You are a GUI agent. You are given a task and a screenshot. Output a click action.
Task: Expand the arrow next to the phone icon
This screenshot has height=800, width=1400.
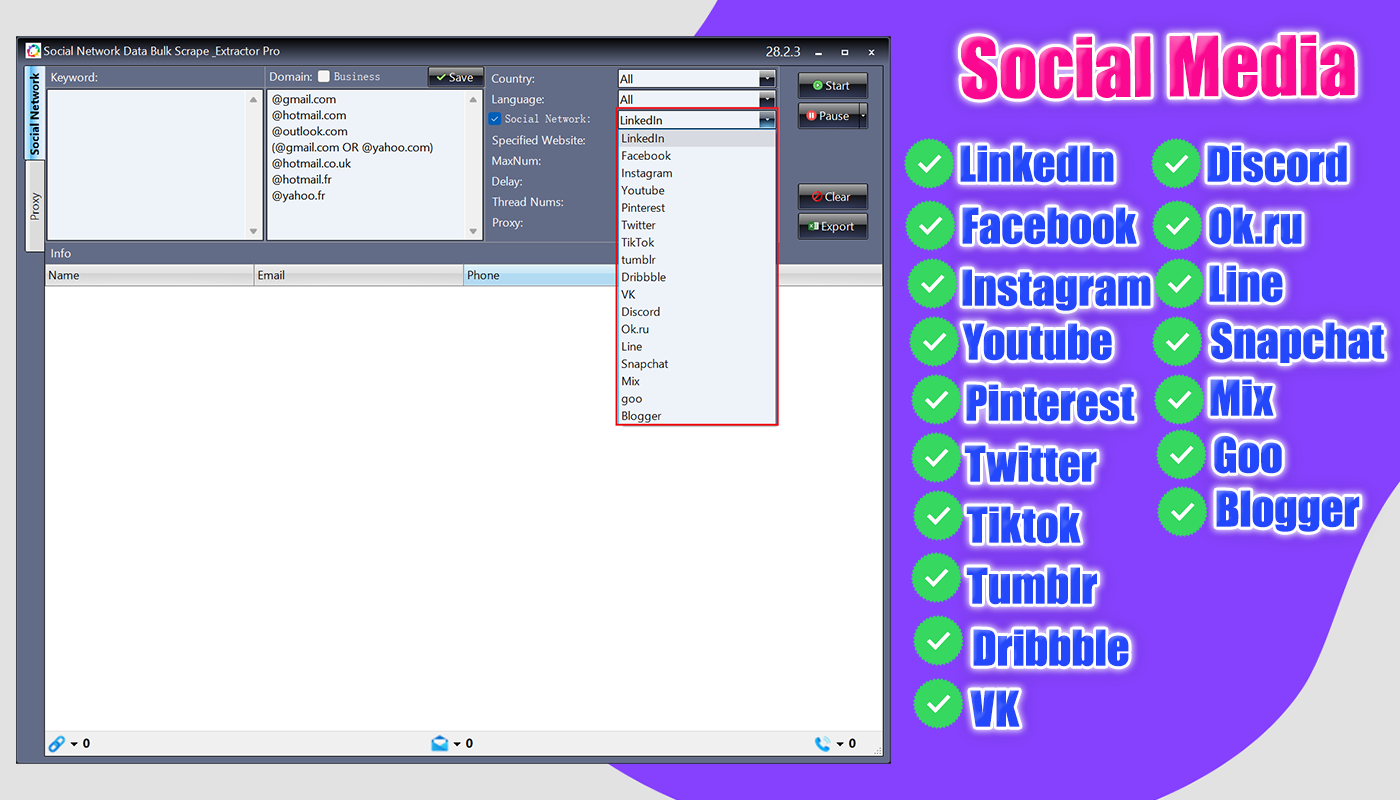(840, 744)
